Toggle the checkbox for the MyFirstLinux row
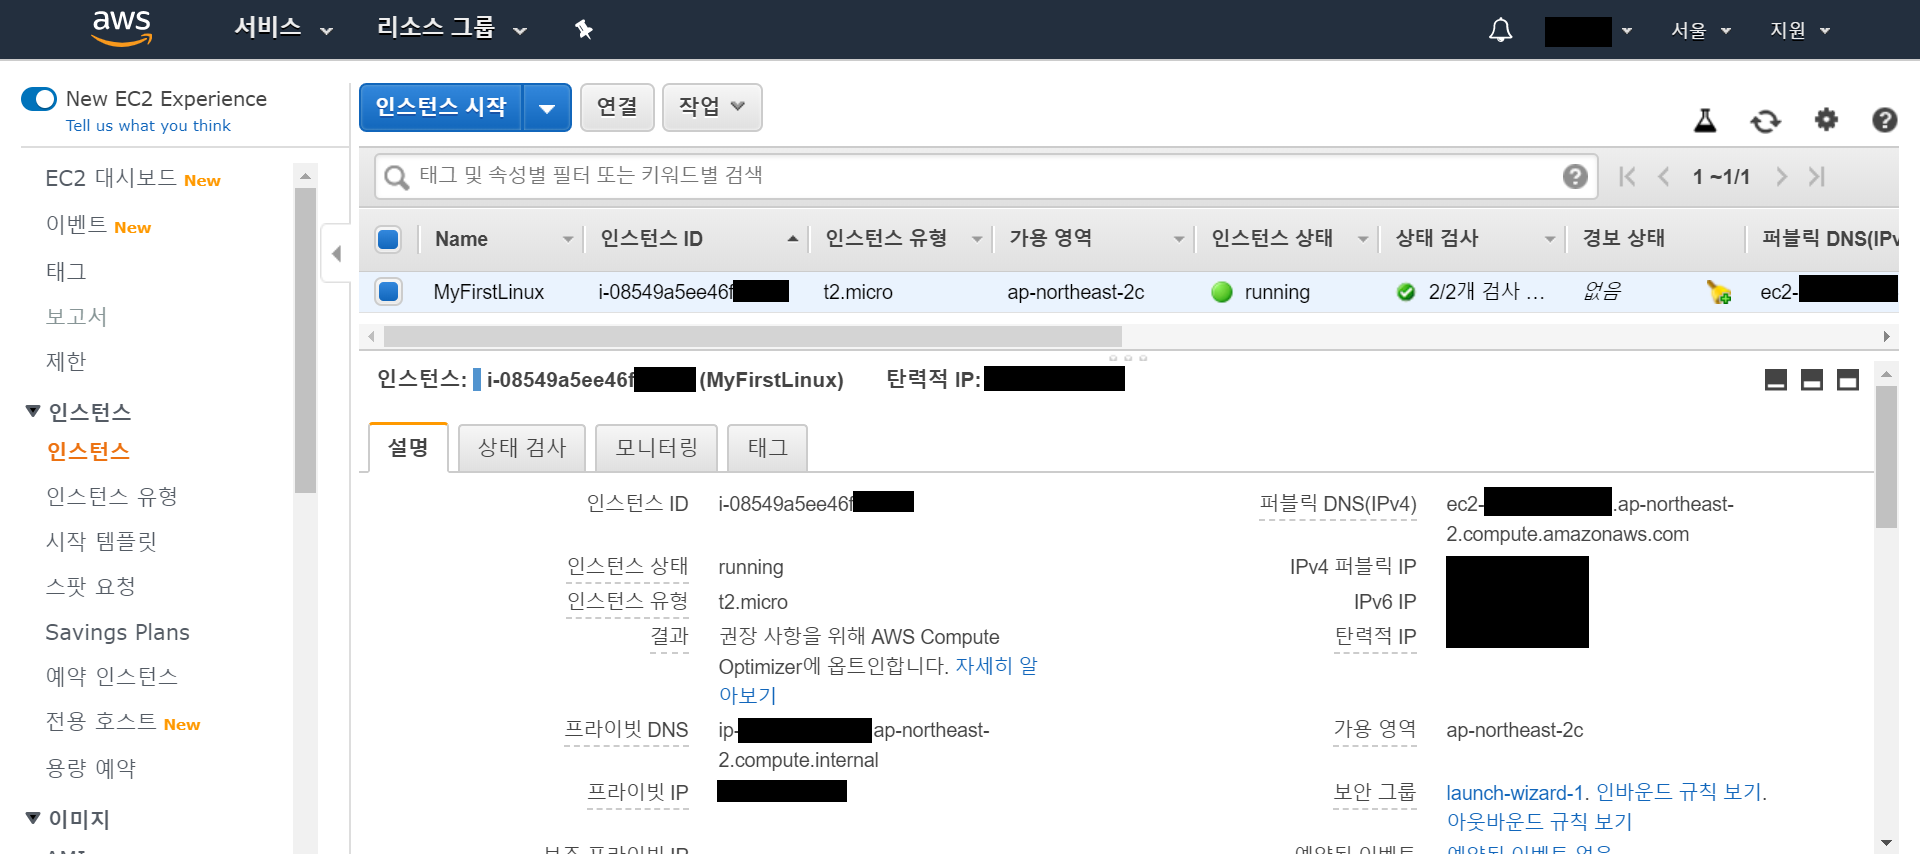This screenshot has height=854, width=1920. (x=388, y=292)
